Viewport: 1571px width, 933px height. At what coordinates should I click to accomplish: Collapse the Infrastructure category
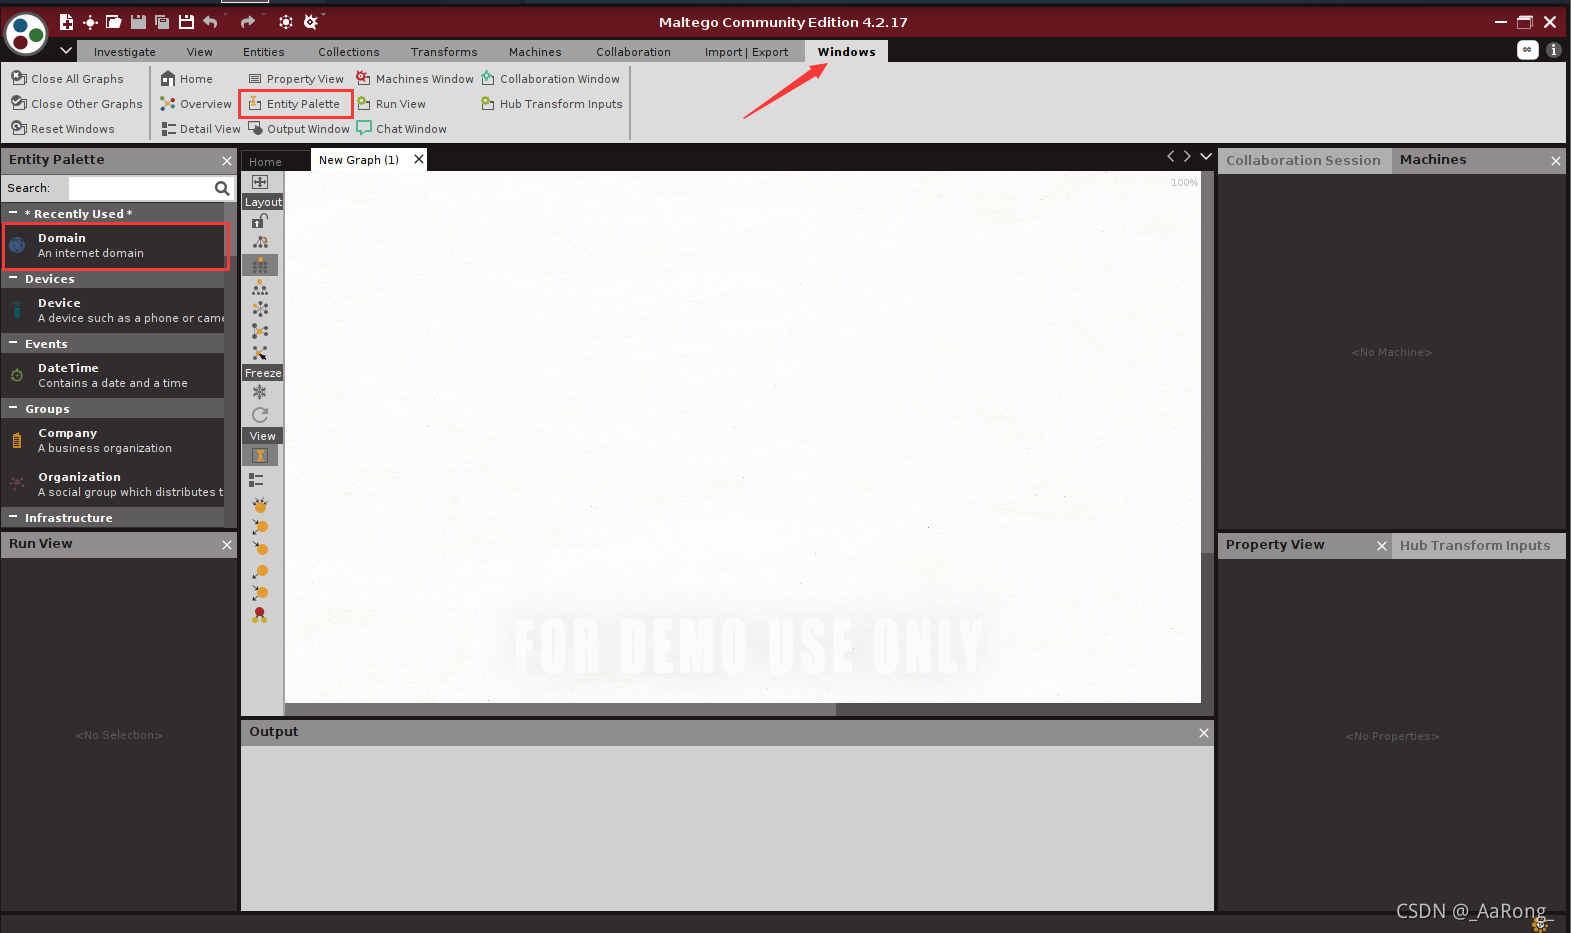[13, 517]
